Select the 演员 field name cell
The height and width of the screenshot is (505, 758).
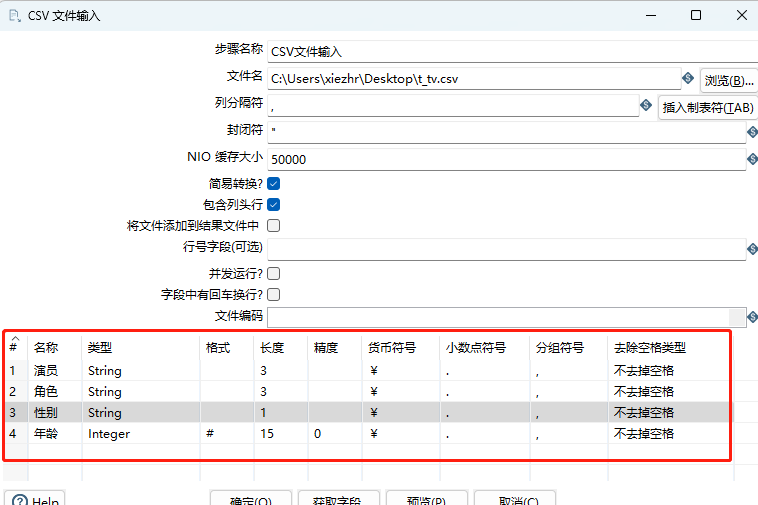[x=55, y=371]
